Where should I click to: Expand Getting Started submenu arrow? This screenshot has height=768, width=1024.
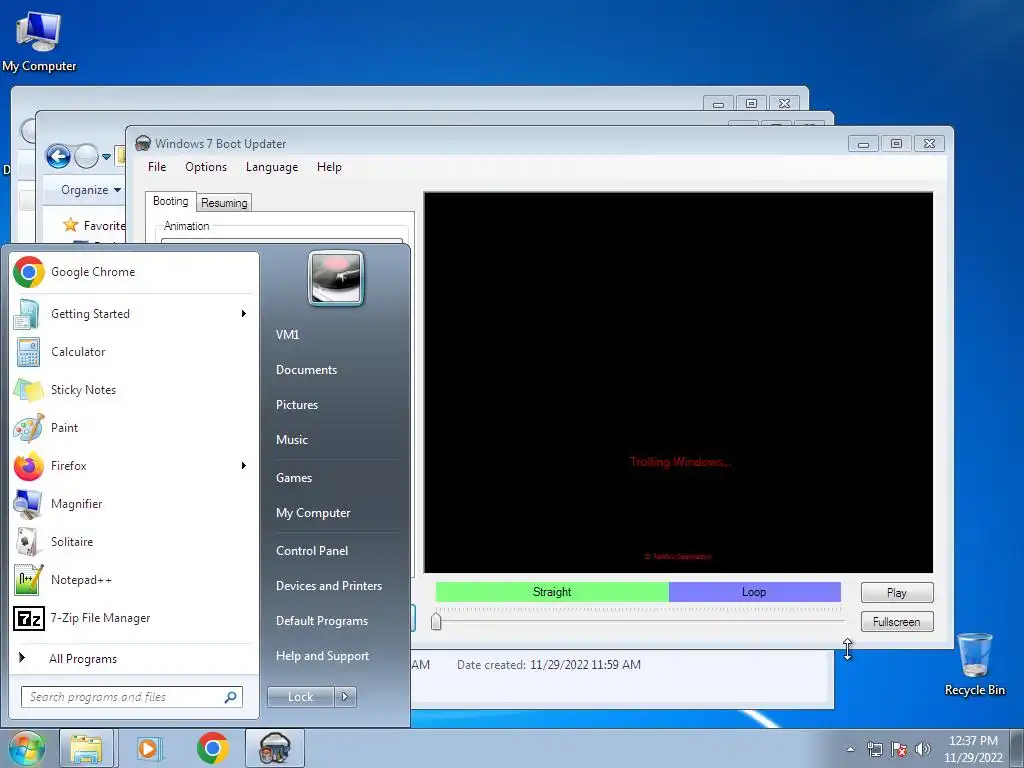pos(244,314)
